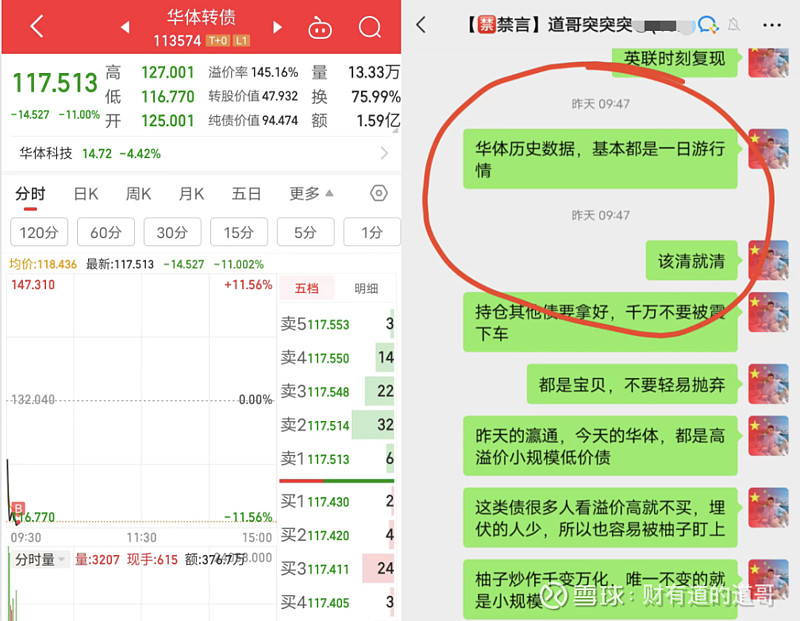Tap avatar beside 昨天的瀛通 message
800x621 pixels.
pos(768,436)
